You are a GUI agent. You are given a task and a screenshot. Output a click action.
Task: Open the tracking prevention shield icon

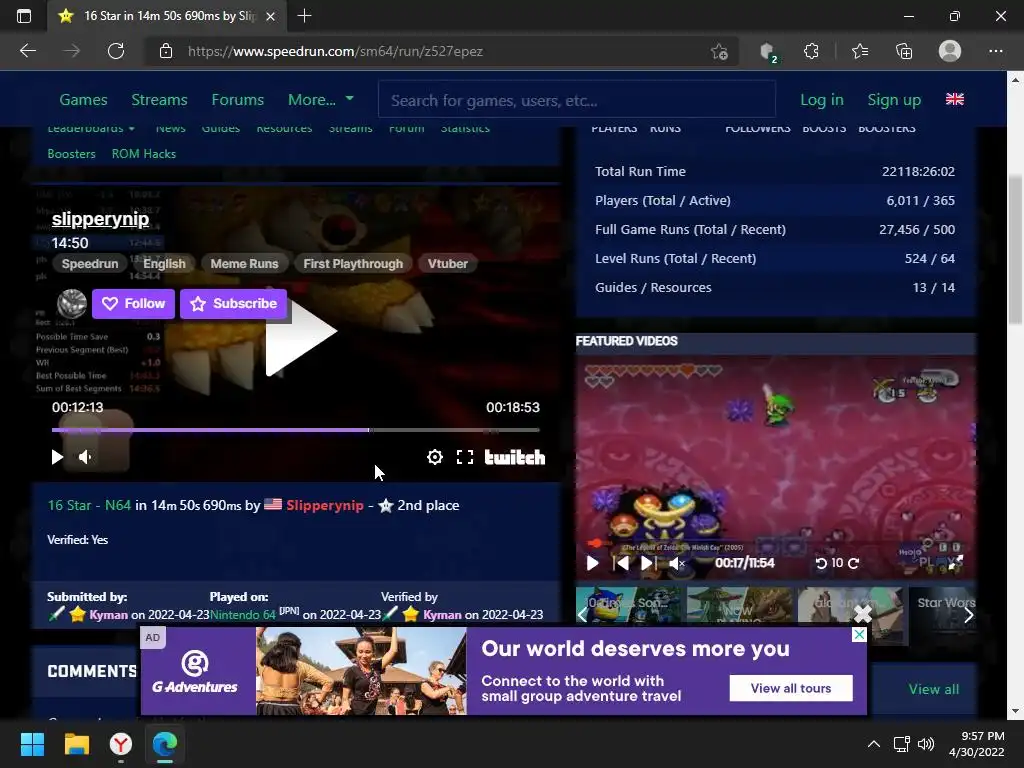click(x=769, y=52)
